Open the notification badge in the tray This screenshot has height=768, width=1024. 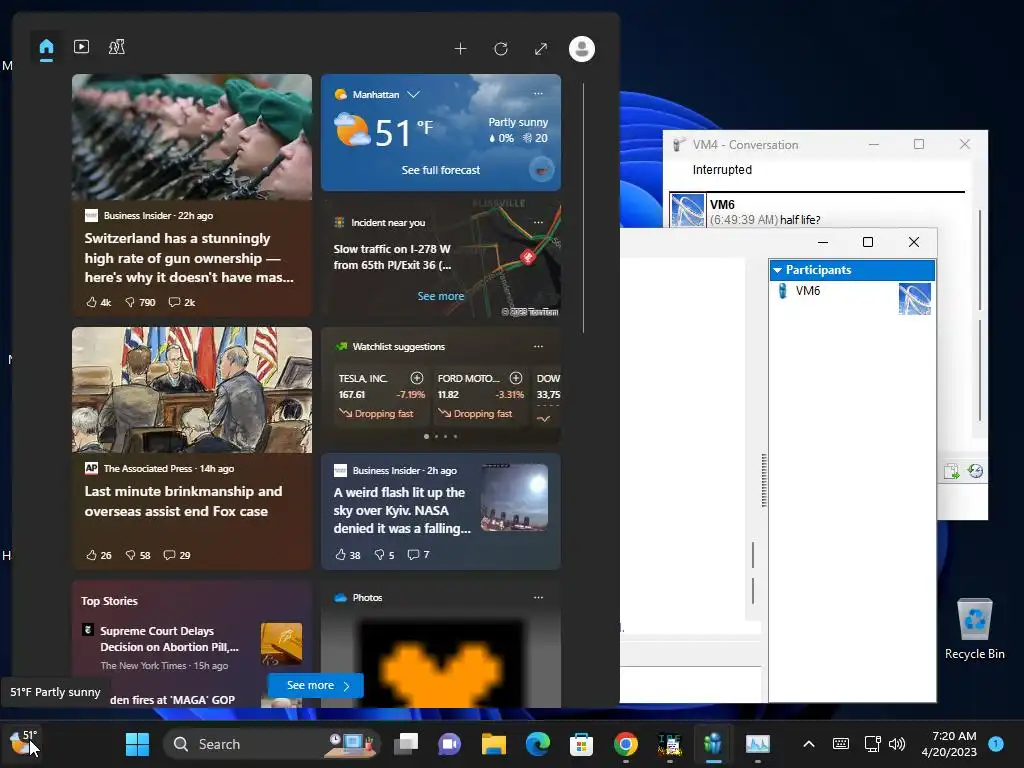[996, 743]
